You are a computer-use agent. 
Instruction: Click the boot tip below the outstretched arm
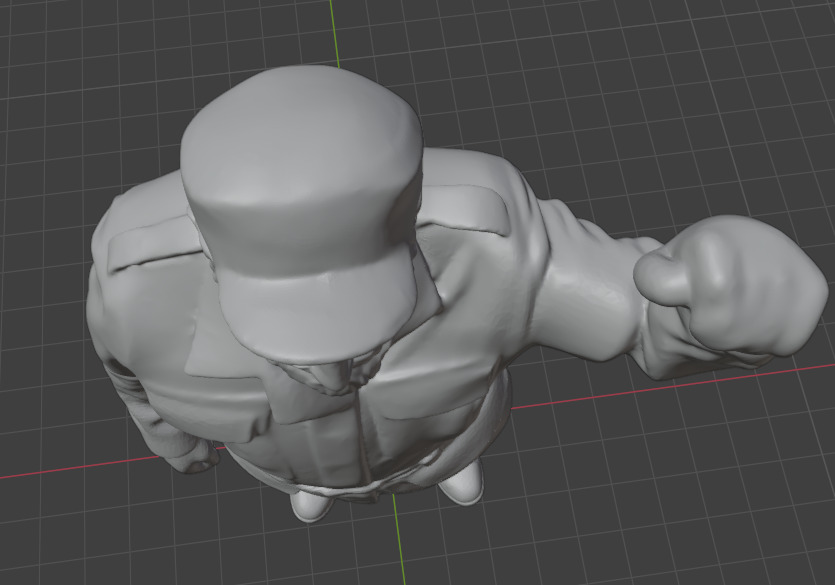click(x=461, y=483)
